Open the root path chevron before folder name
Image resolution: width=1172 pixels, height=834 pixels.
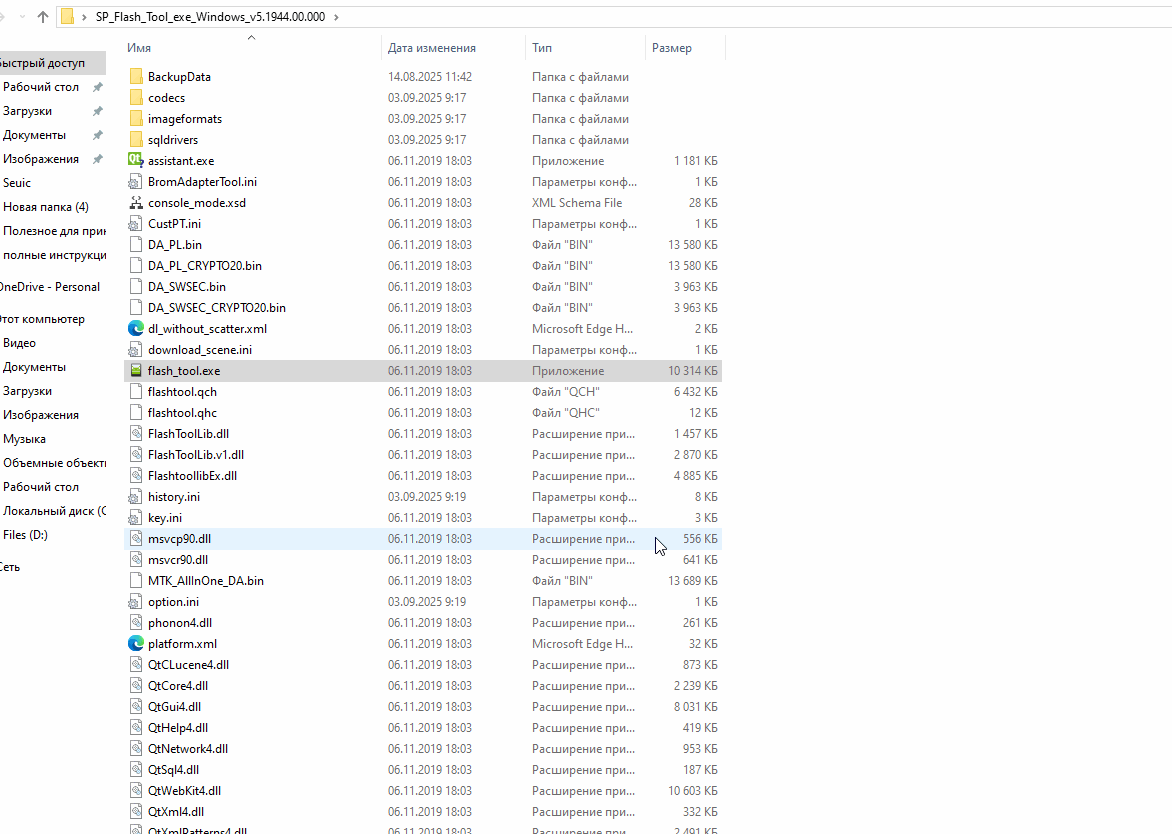[84, 17]
